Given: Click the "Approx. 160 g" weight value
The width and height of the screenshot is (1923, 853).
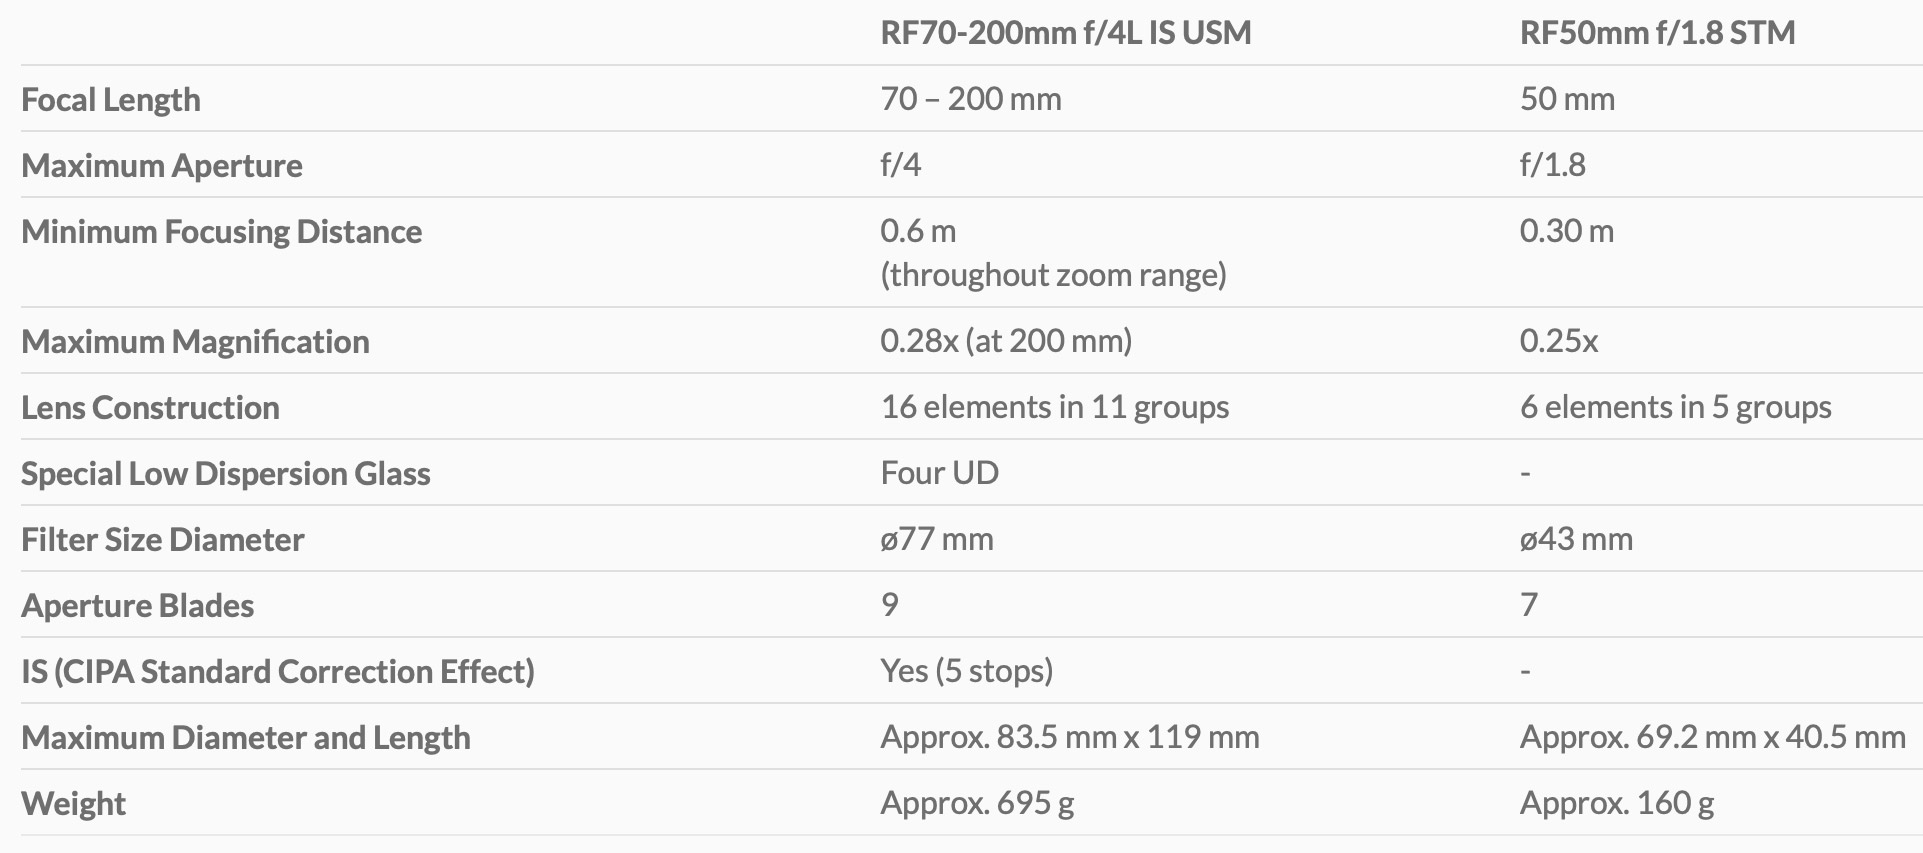Looking at the screenshot, I should tap(1616, 803).
